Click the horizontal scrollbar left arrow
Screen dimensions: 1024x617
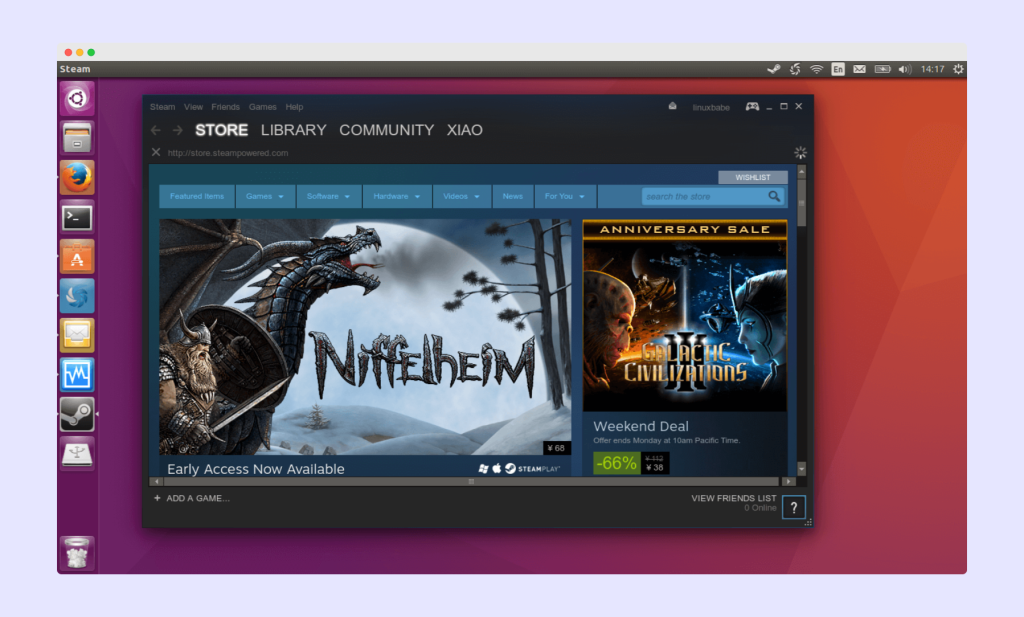[x=156, y=482]
